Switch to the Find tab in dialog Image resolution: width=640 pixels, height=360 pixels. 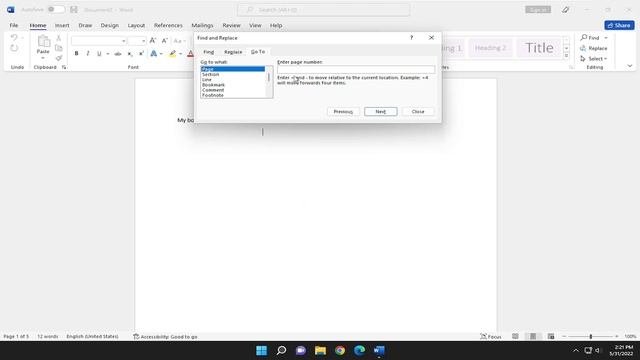[209, 52]
